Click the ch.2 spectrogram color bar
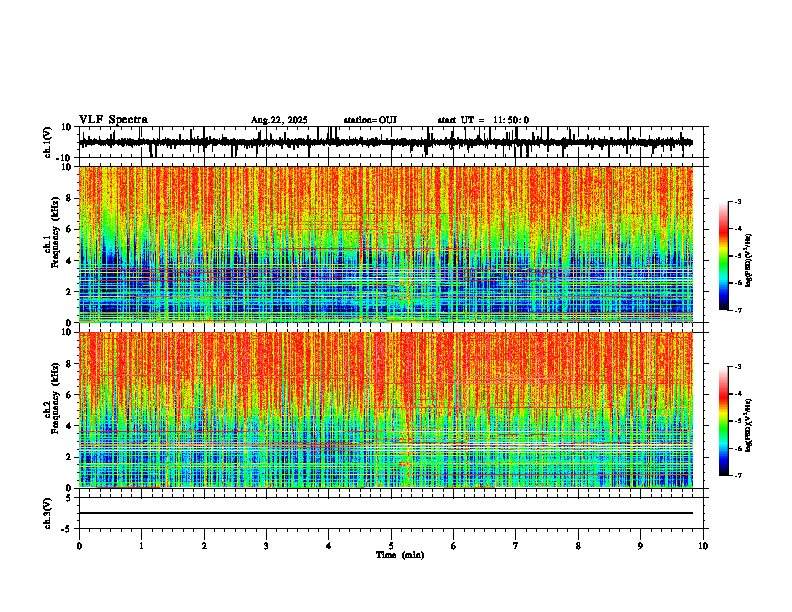Screen dimensions: 792x612 (724, 421)
